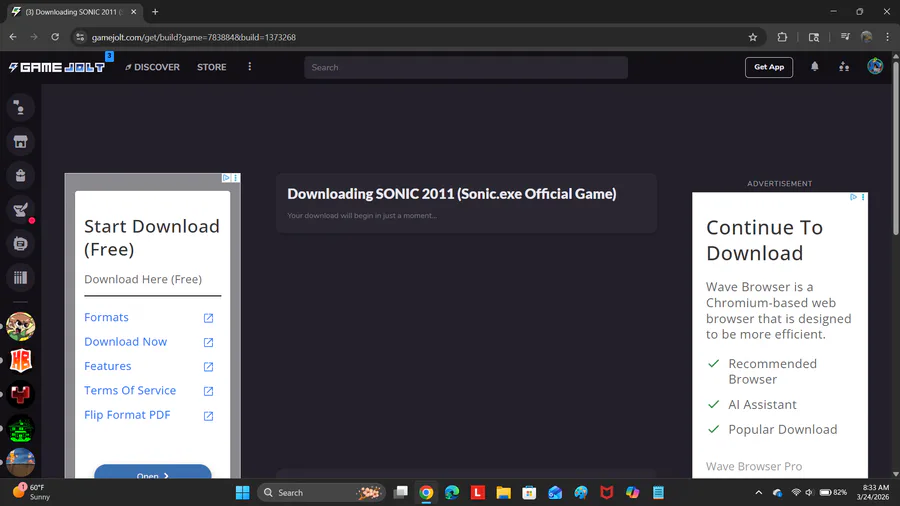Open the sidebar shop storefront icon

(20, 142)
